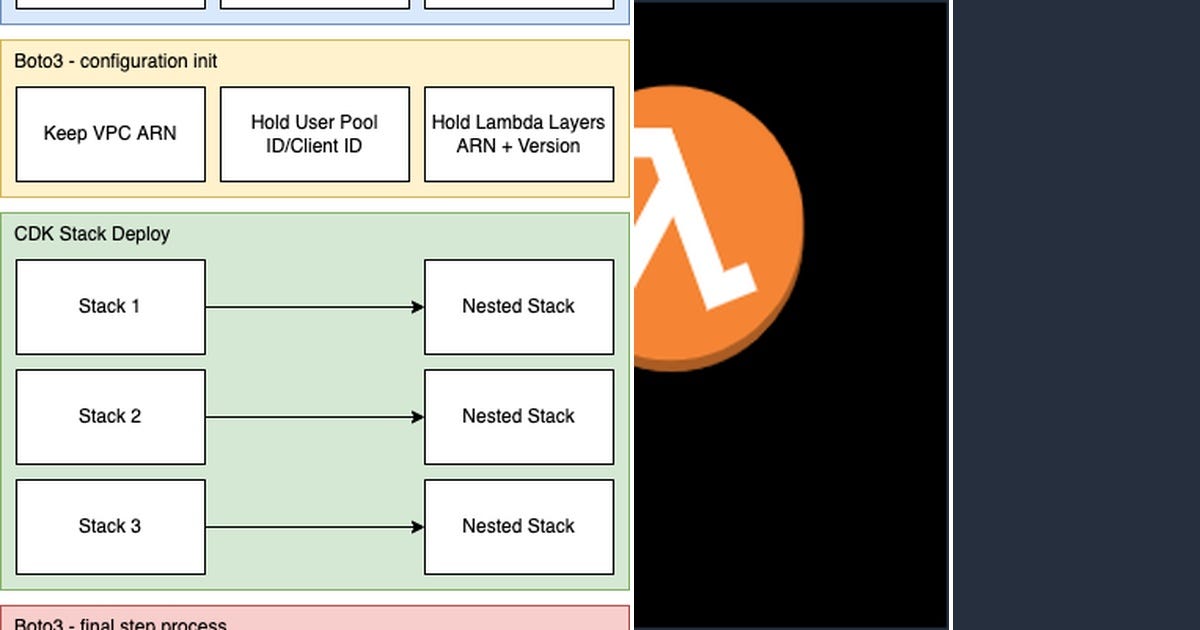This screenshot has width=1200, height=630.
Task: Click the 'Boto3 - configuration init' heading
Action: point(116,61)
